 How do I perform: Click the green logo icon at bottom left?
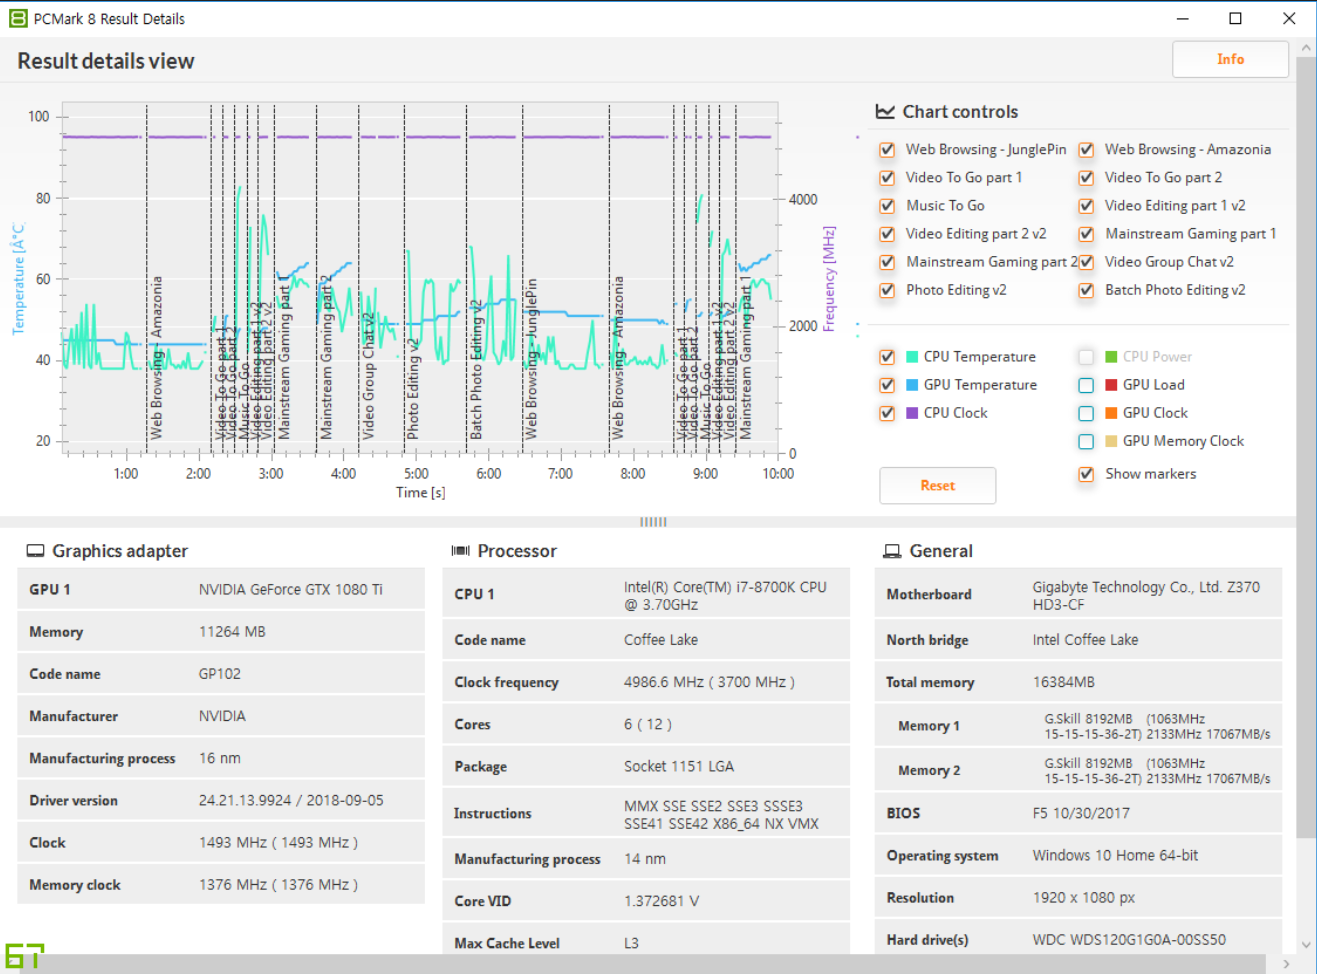24,956
